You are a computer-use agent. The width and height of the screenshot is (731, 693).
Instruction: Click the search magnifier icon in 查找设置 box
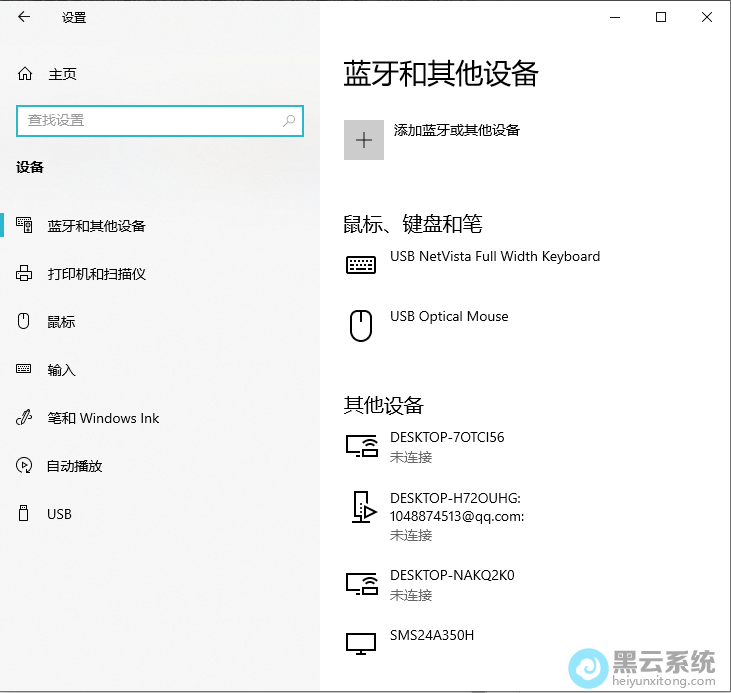coord(289,121)
